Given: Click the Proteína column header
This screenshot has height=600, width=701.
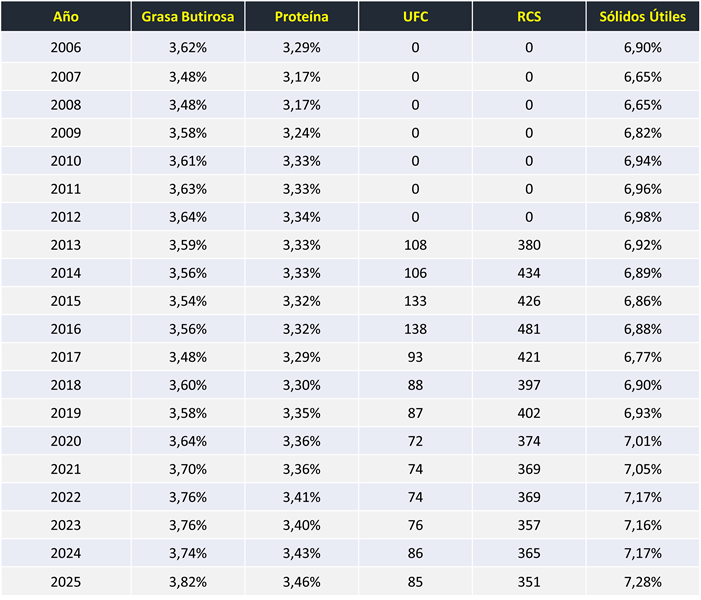Looking at the screenshot, I should [x=301, y=17].
